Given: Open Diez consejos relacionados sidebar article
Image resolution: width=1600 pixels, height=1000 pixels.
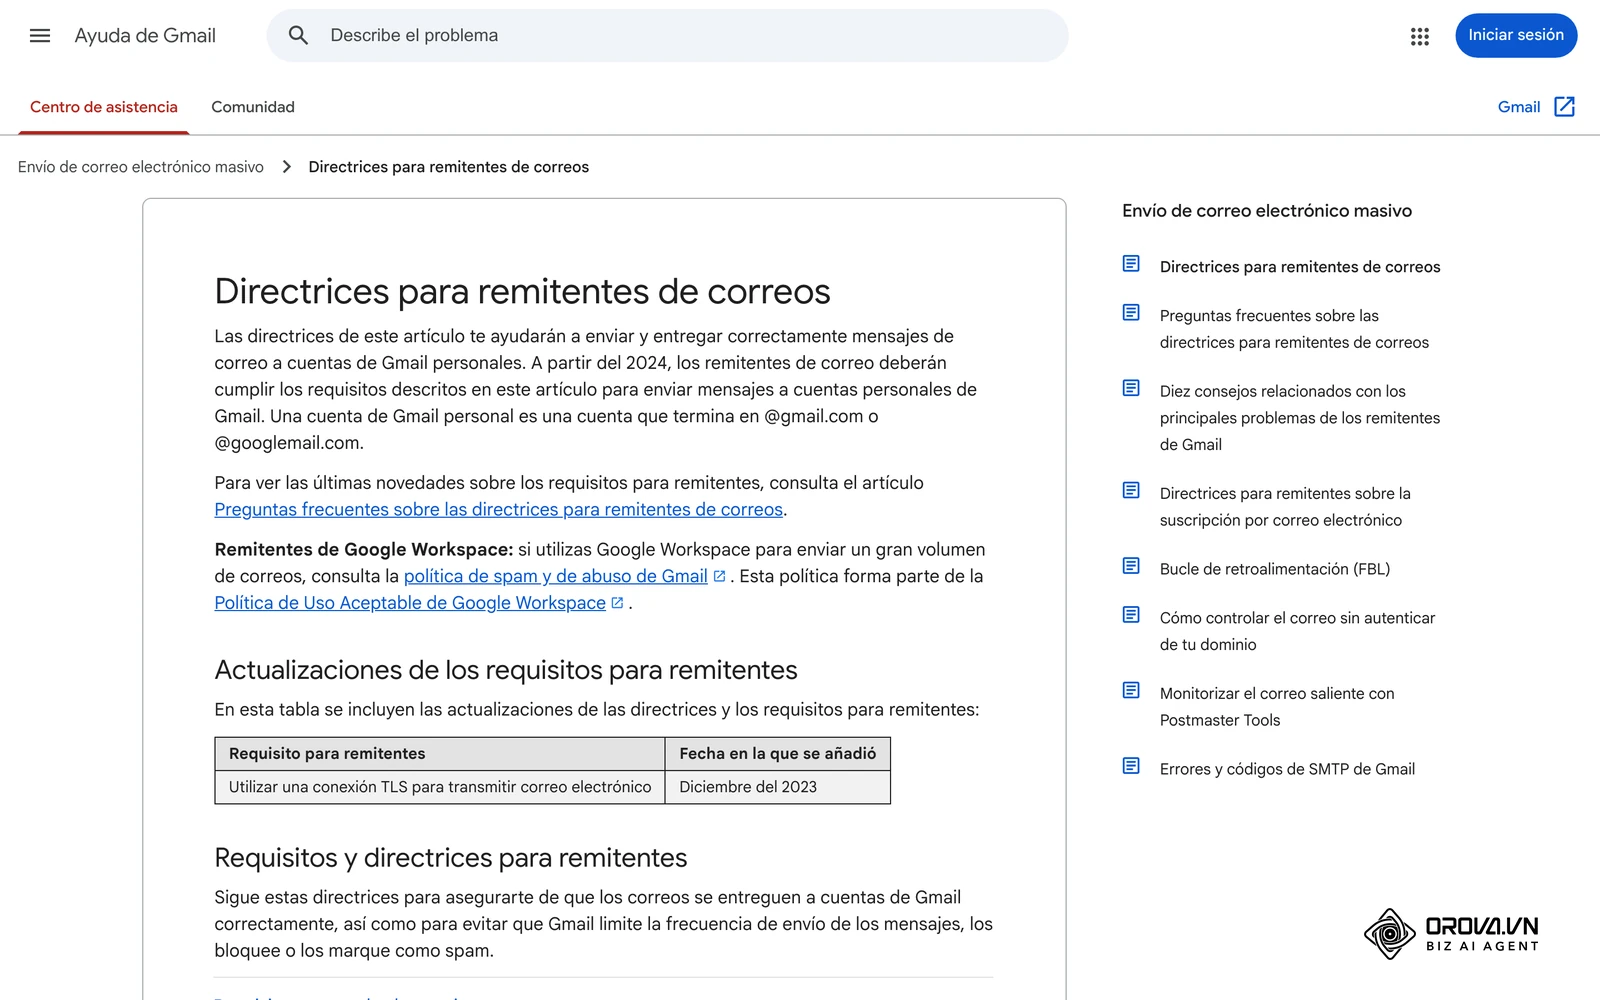Looking at the screenshot, I should (x=1300, y=418).
